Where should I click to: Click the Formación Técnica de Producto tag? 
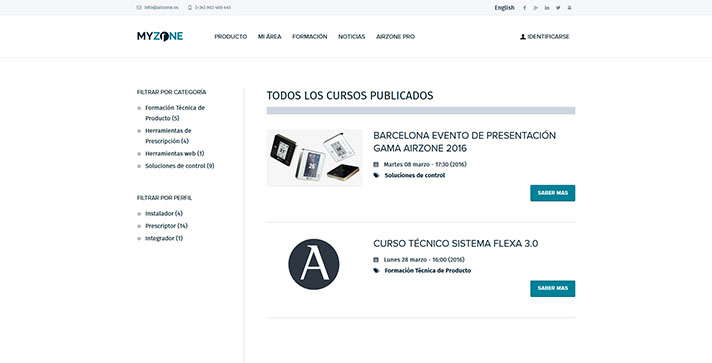pyautogui.click(x=427, y=271)
